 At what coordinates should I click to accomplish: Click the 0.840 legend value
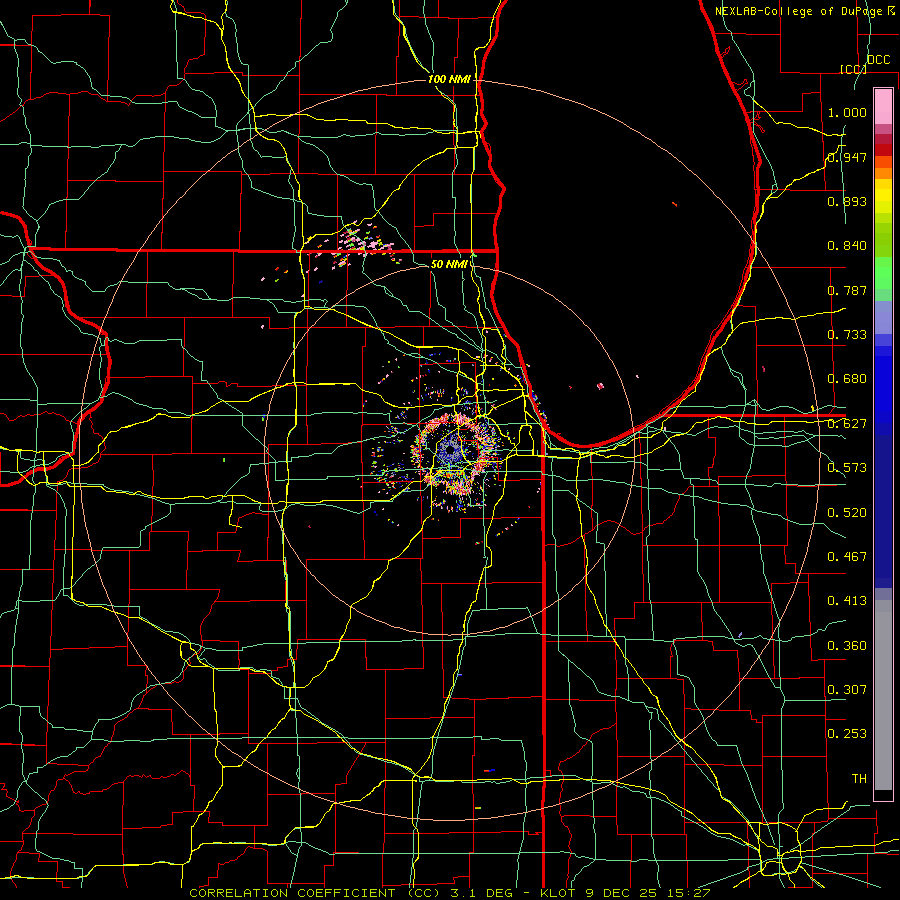(x=847, y=246)
